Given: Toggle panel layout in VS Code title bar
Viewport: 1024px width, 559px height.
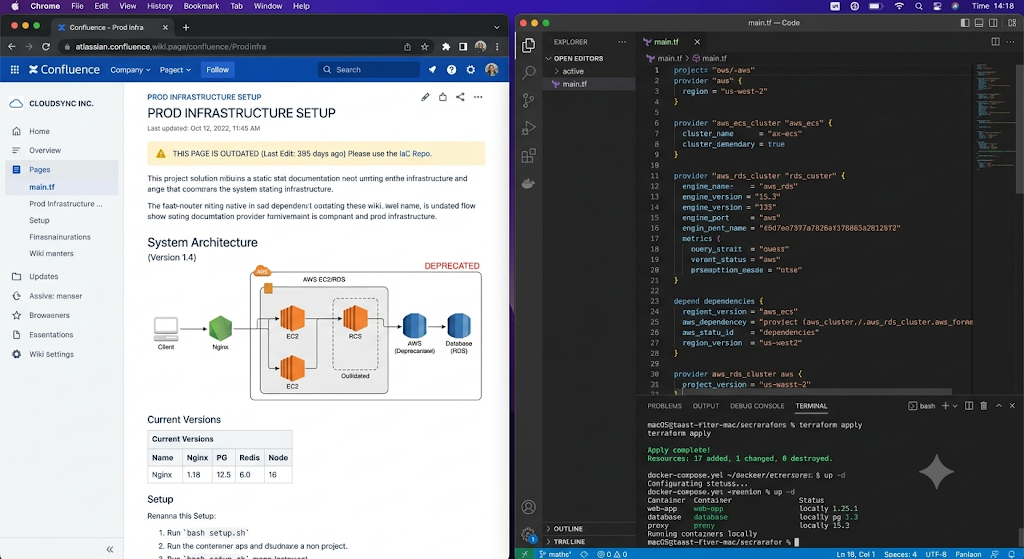Looking at the screenshot, I should coord(979,23).
